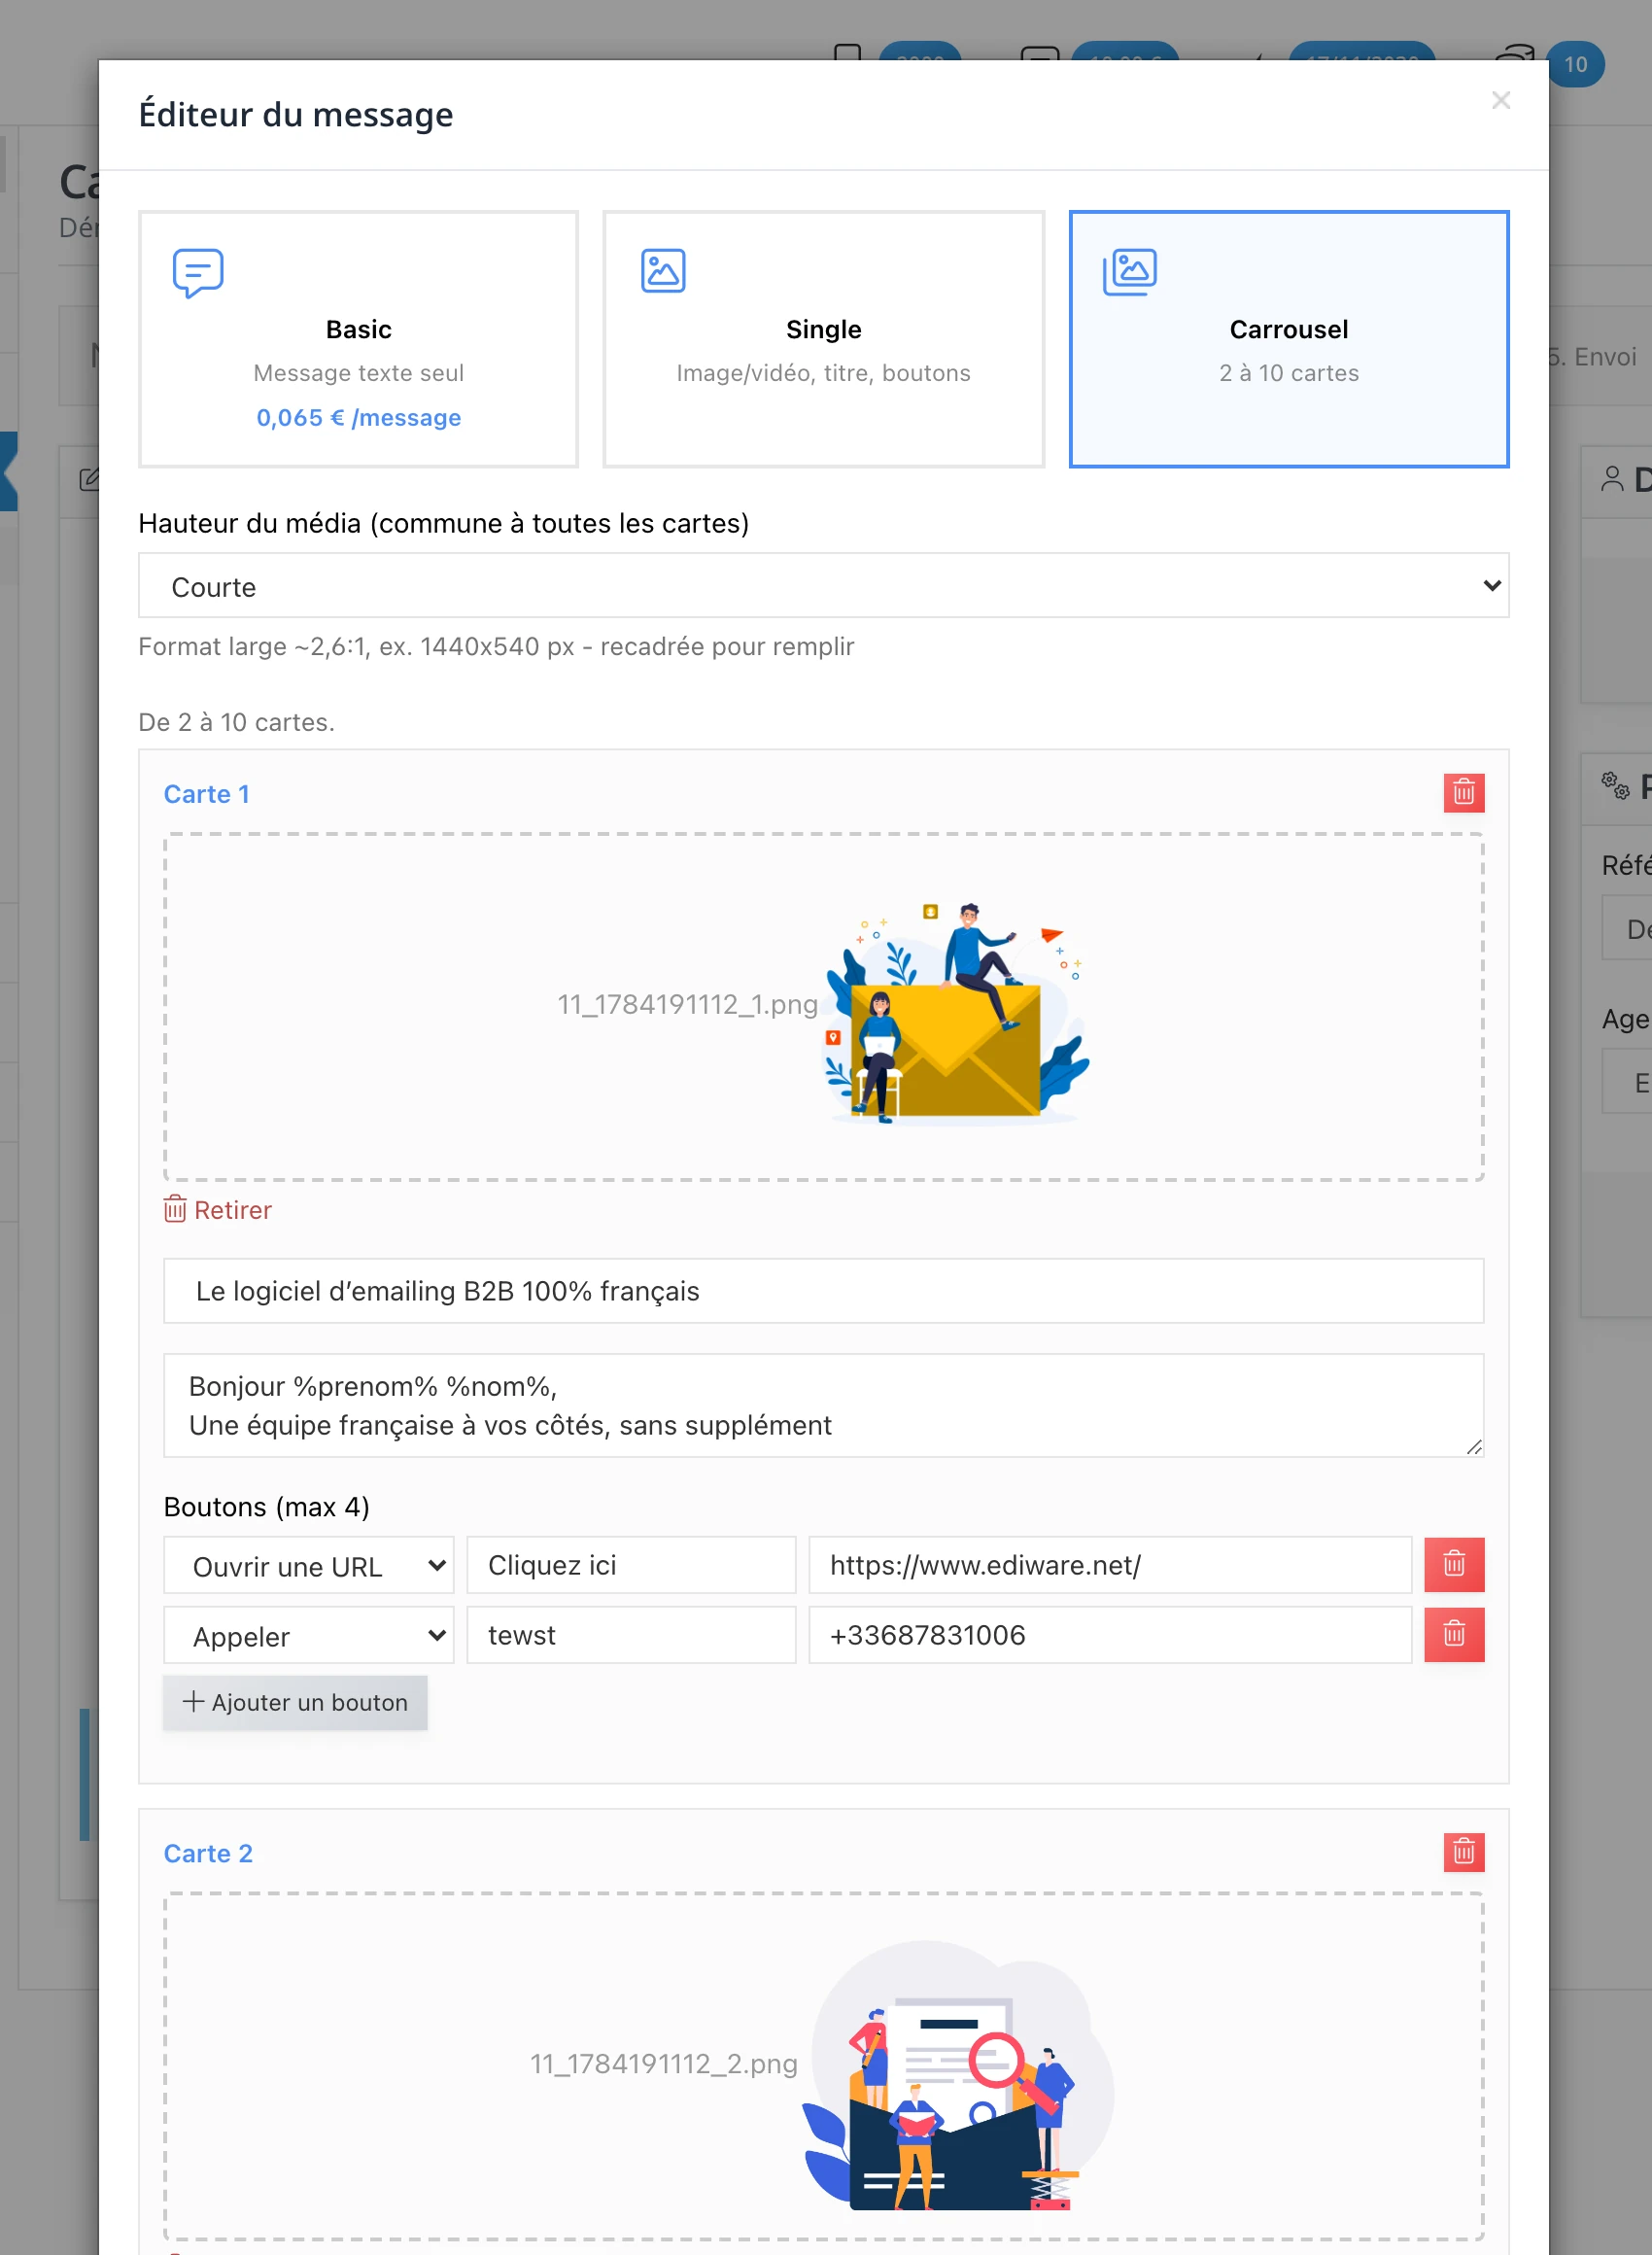The width and height of the screenshot is (1652, 2255).
Task: Click the Carte 2 heading
Action: pyautogui.click(x=208, y=1853)
